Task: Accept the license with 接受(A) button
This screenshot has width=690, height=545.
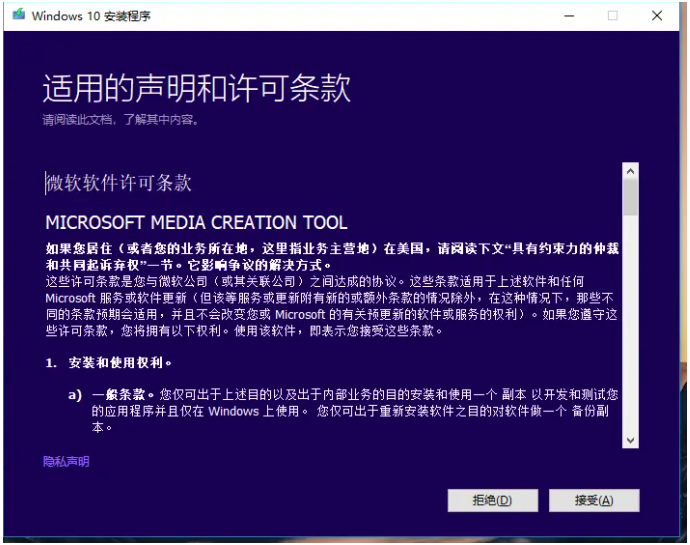Action: (593, 500)
